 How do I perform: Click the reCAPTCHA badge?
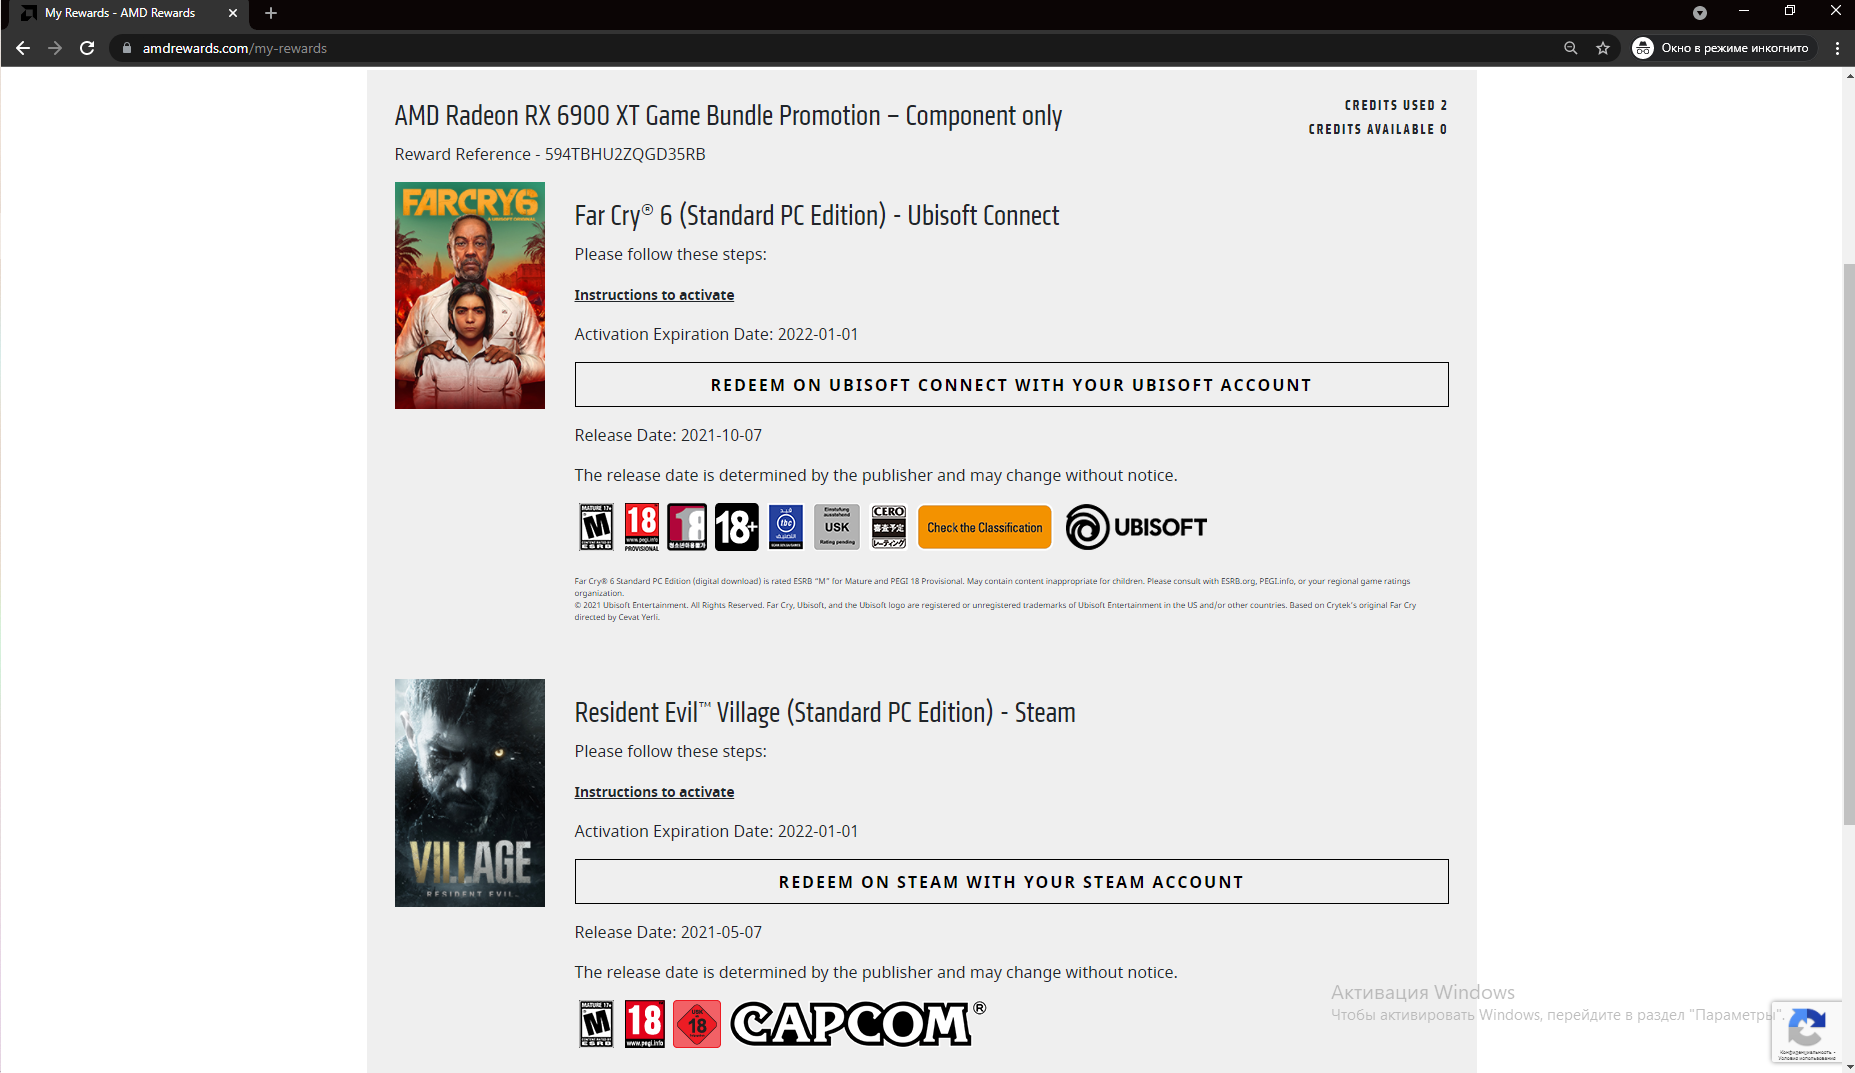click(x=1807, y=1031)
